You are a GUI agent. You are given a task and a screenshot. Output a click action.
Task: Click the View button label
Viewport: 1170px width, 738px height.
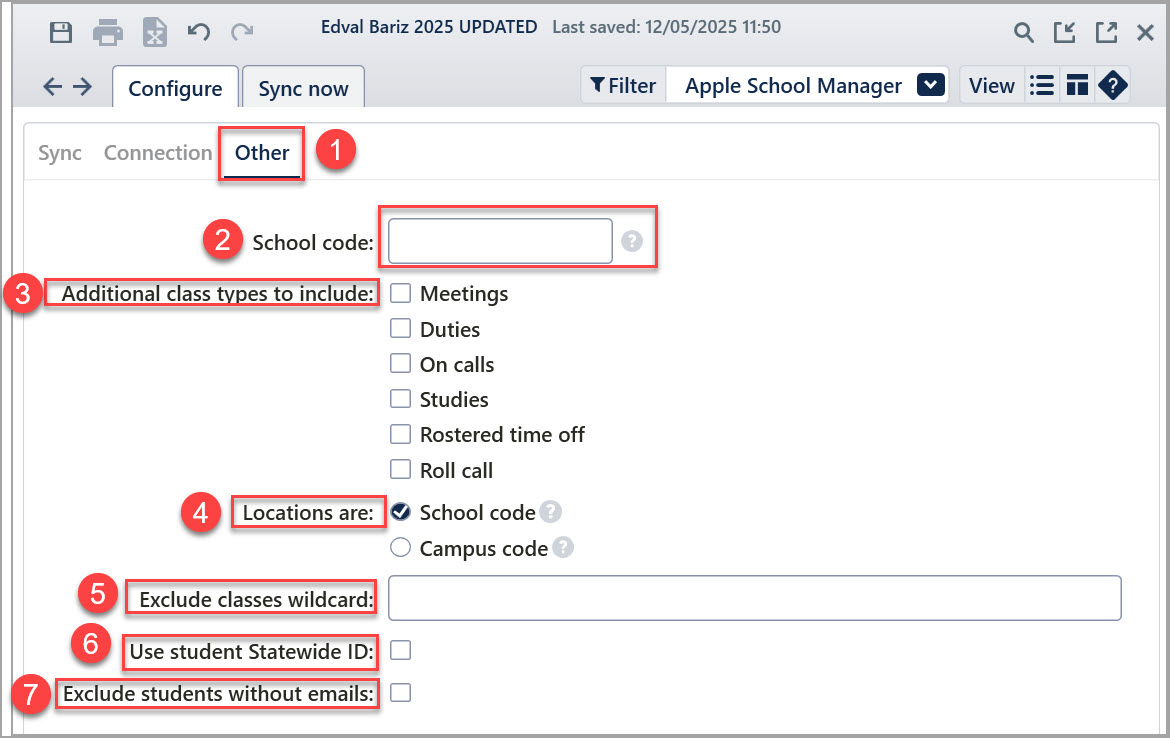click(x=992, y=86)
